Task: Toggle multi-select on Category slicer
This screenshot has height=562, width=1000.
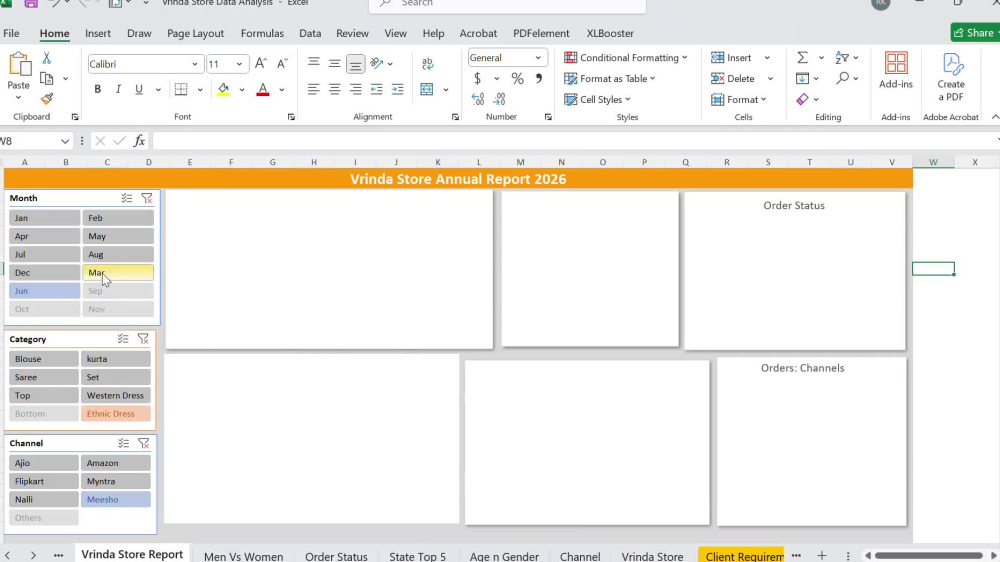Action: (123, 339)
